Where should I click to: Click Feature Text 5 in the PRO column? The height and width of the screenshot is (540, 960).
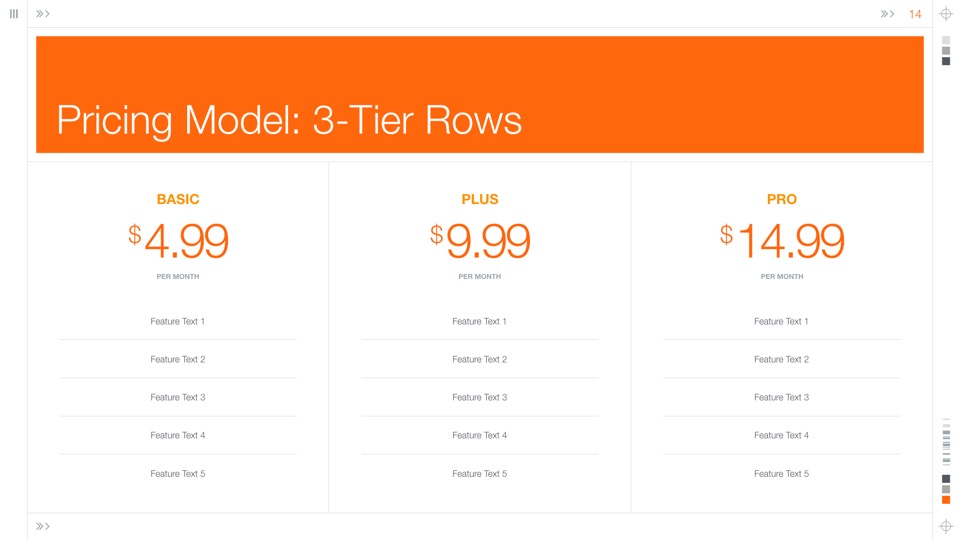(782, 473)
